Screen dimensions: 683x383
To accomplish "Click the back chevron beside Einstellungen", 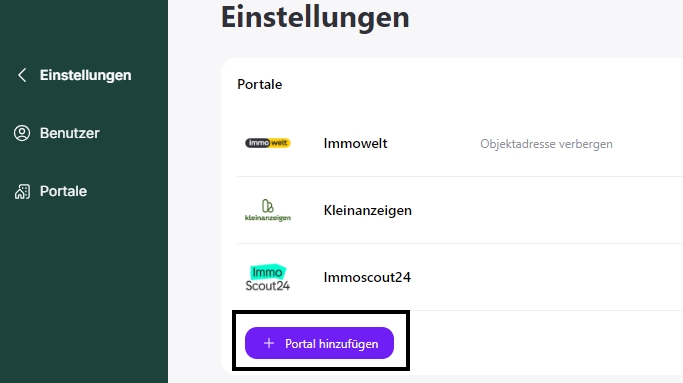I will 22,75.
